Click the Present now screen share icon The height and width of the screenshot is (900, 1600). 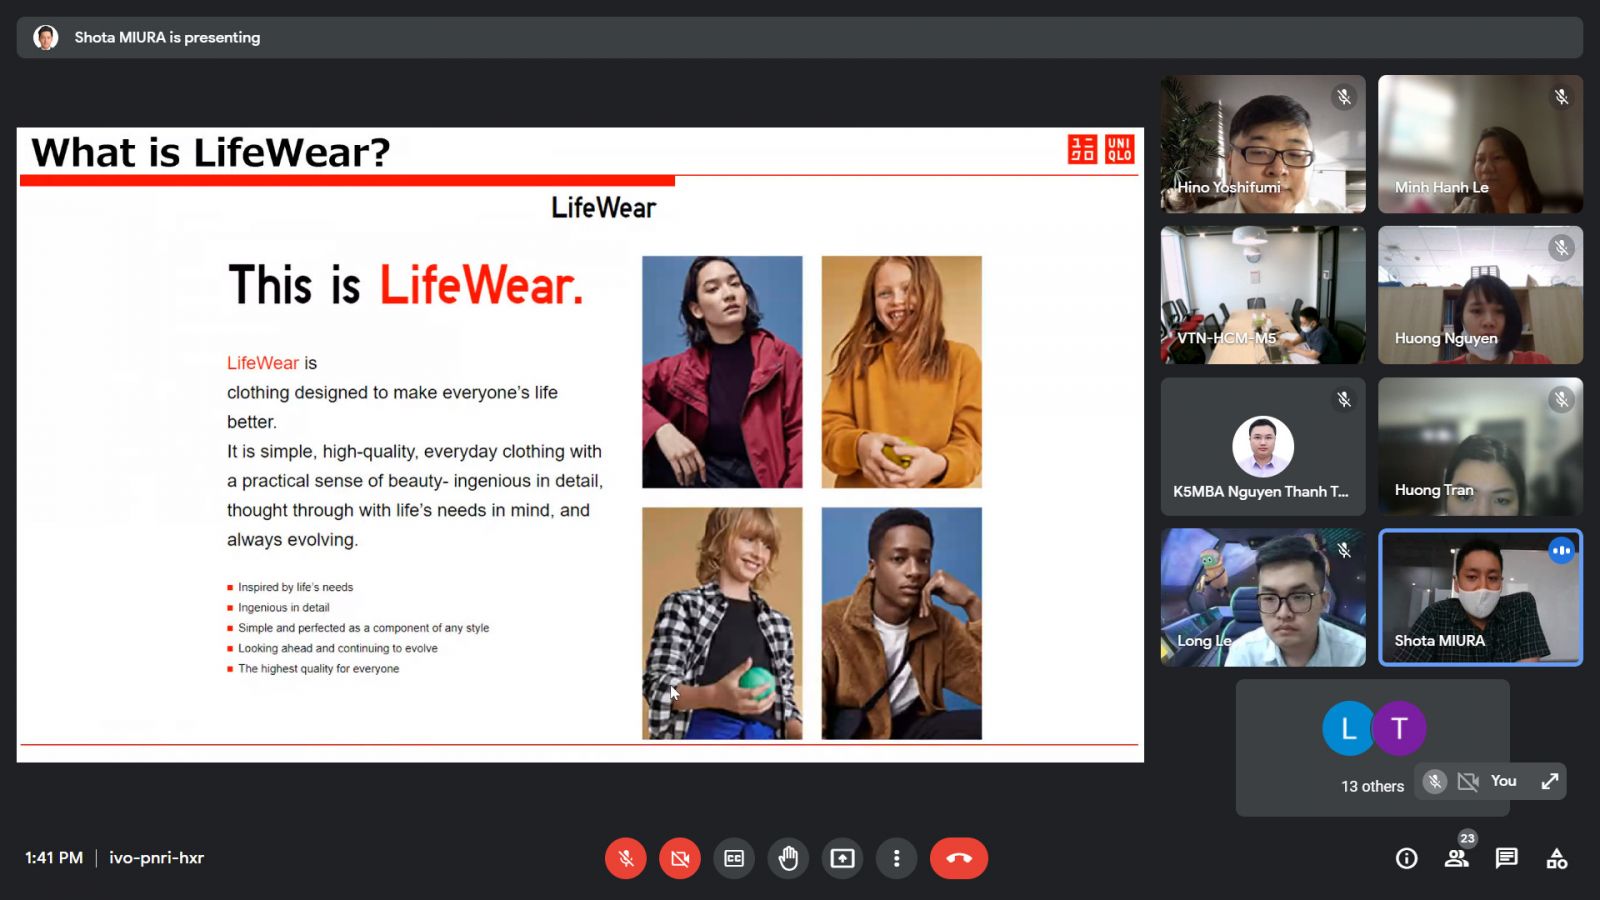(842, 858)
